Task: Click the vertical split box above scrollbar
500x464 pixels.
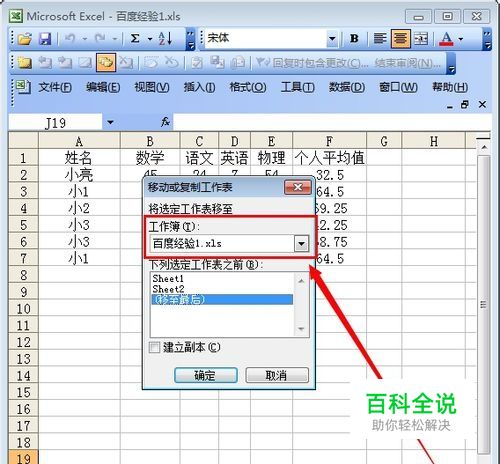Action: (x=483, y=138)
